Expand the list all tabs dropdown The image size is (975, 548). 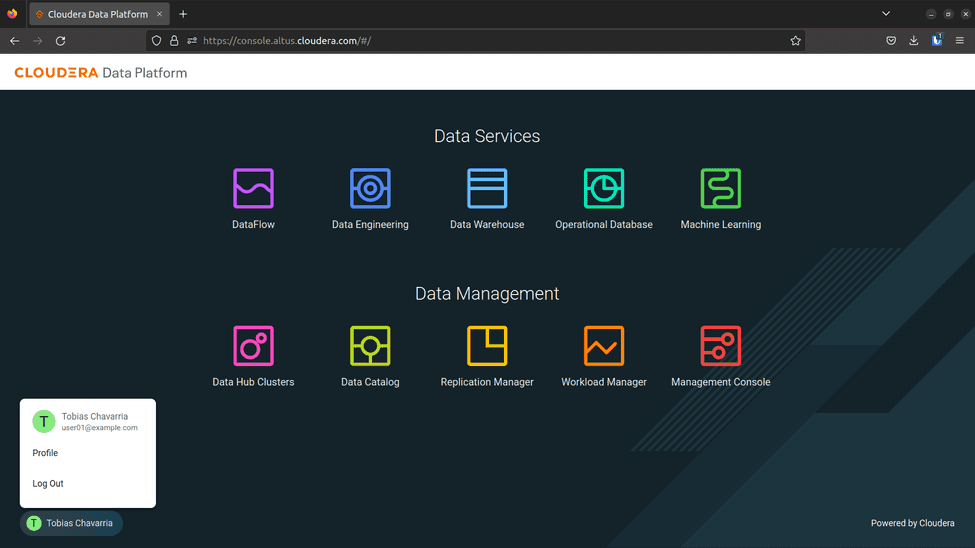[886, 14]
